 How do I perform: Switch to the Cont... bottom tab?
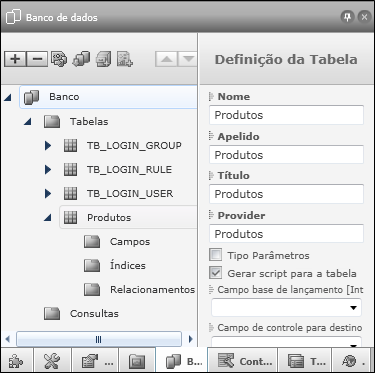point(244,361)
